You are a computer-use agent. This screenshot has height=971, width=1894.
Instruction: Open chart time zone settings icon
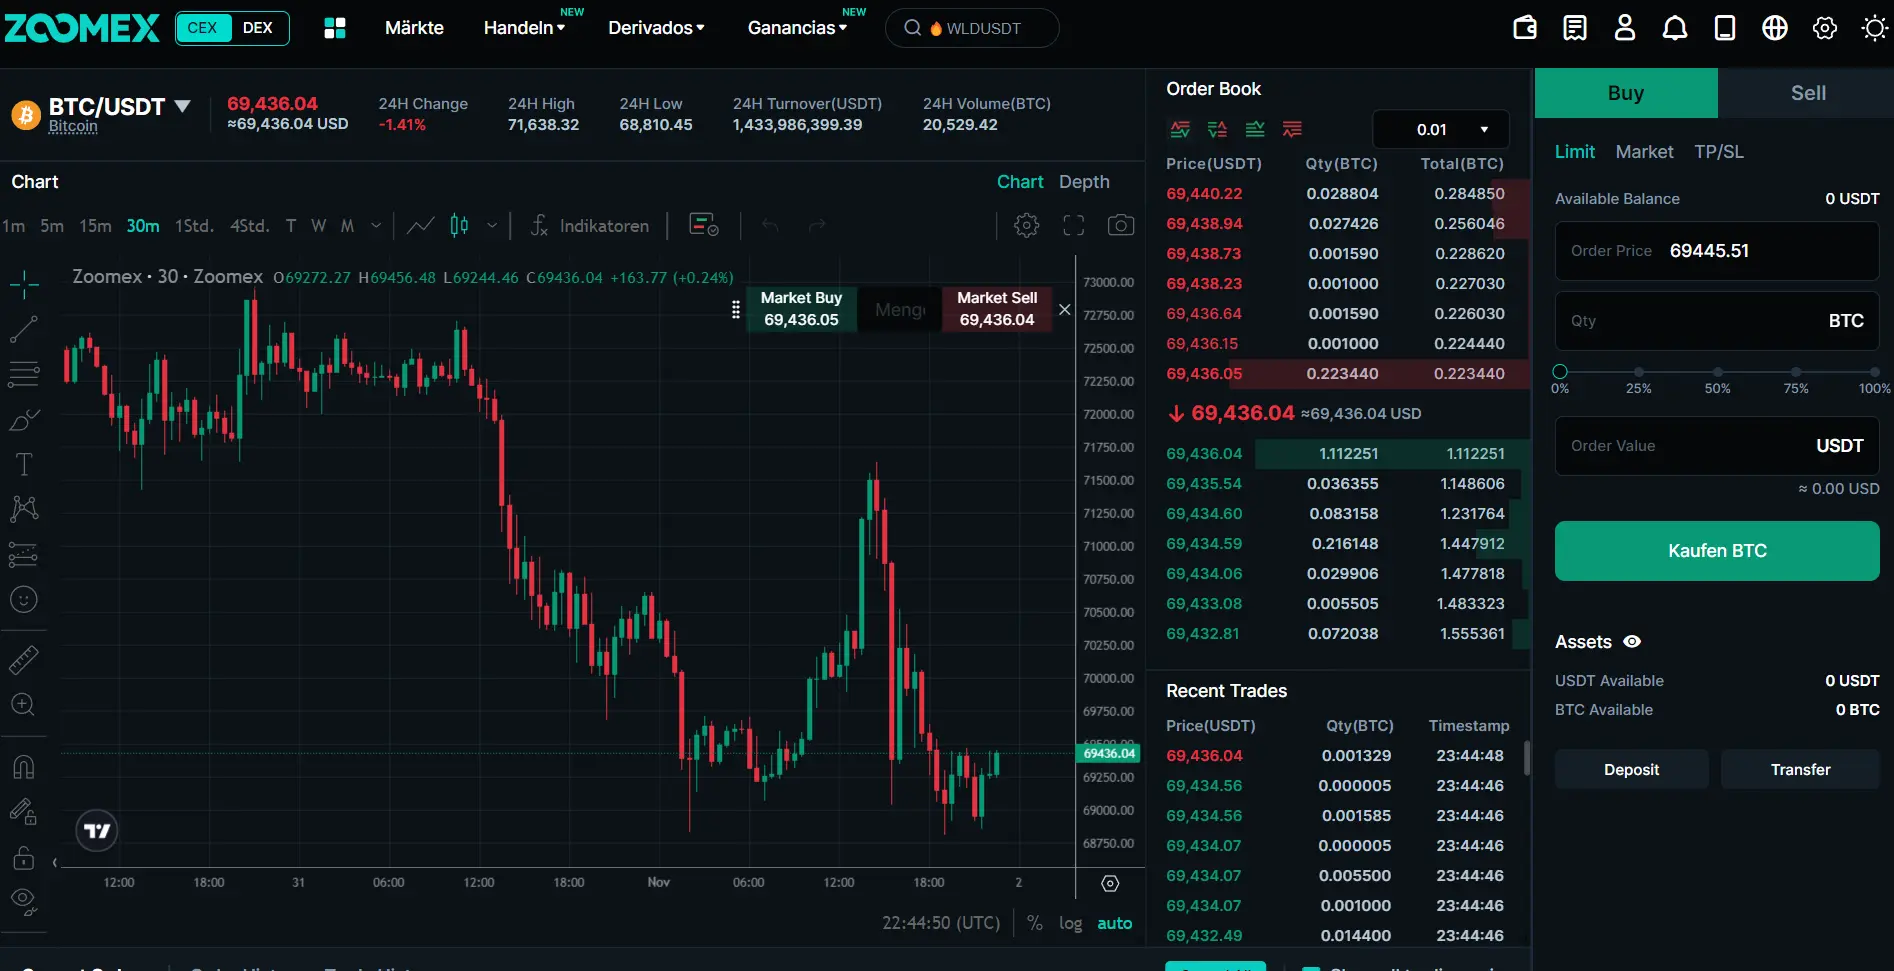point(1110,884)
